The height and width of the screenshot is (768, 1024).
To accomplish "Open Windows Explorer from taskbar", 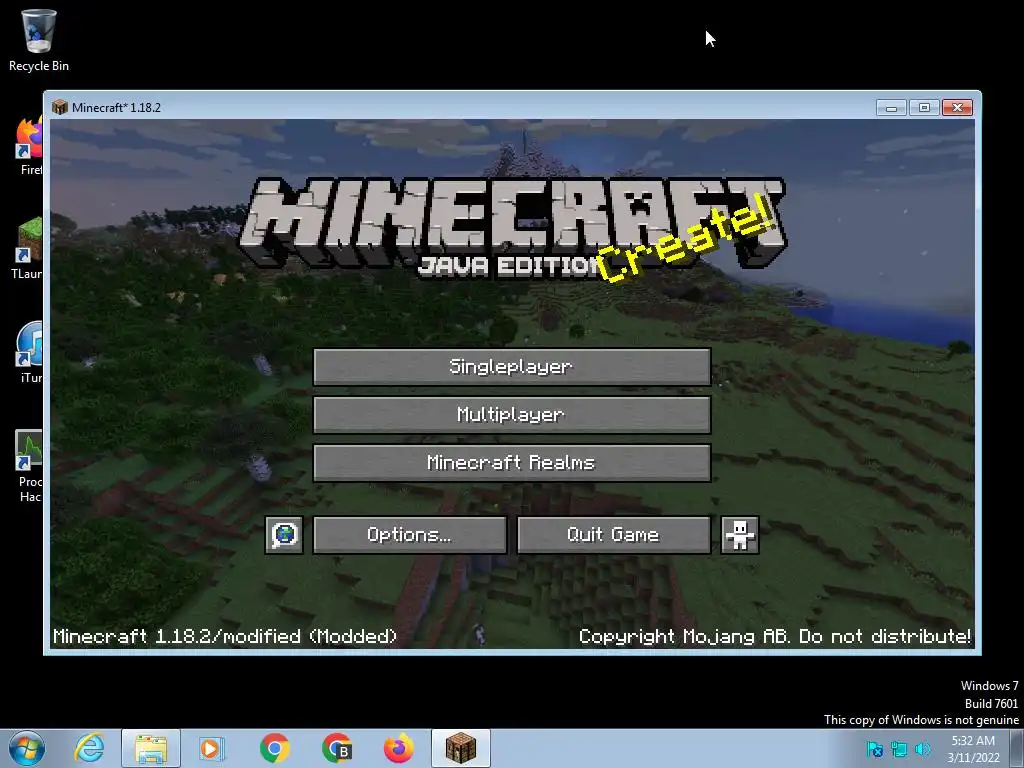I will (151, 748).
